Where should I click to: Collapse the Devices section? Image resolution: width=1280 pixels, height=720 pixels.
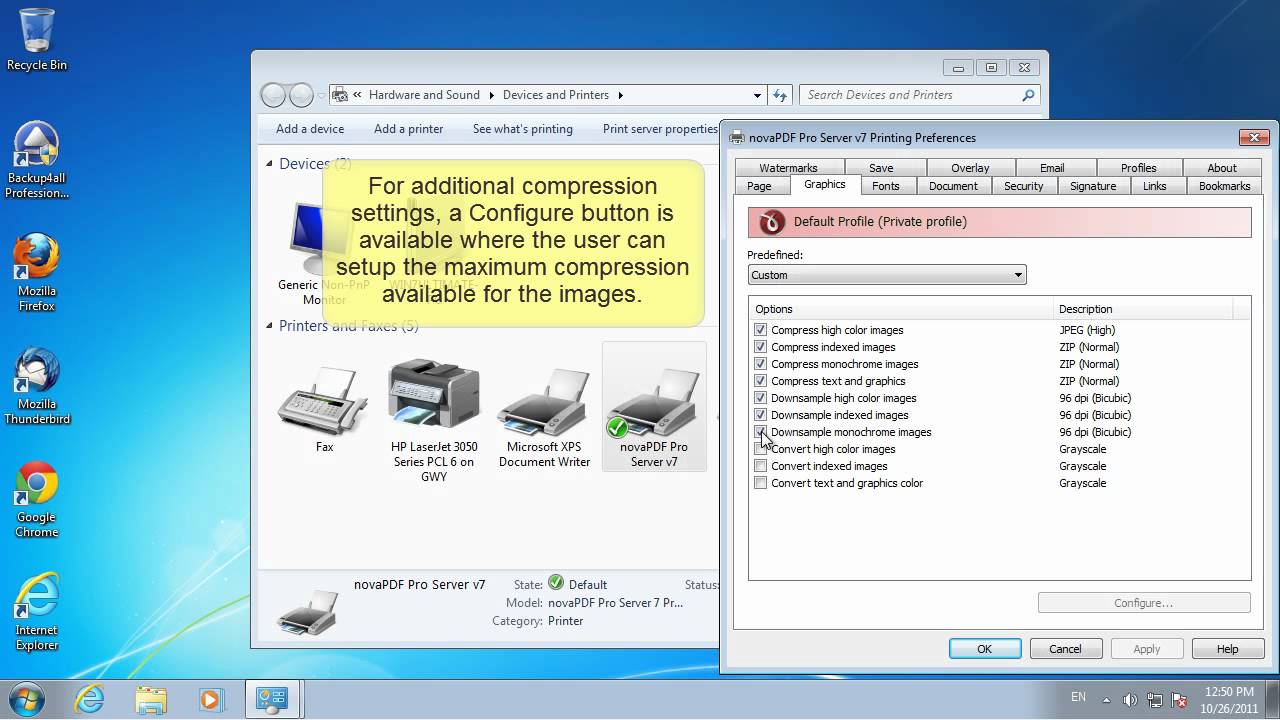269,163
